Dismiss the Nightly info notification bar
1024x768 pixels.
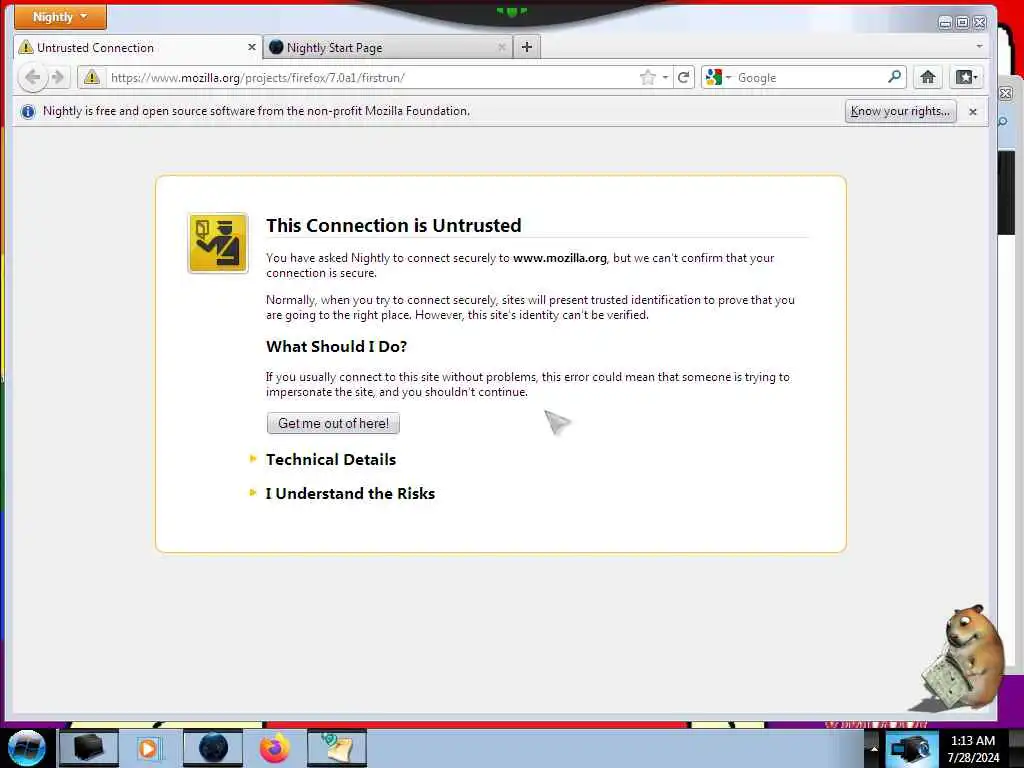(x=972, y=112)
